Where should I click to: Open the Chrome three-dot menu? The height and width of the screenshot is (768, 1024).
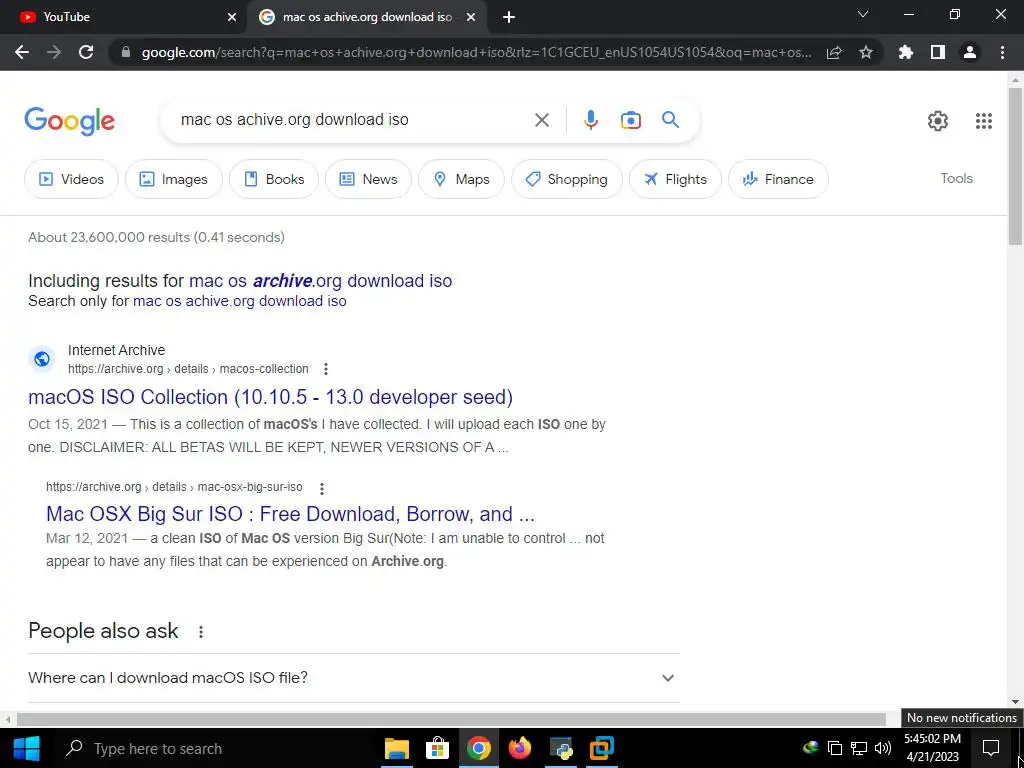pos(1002,52)
